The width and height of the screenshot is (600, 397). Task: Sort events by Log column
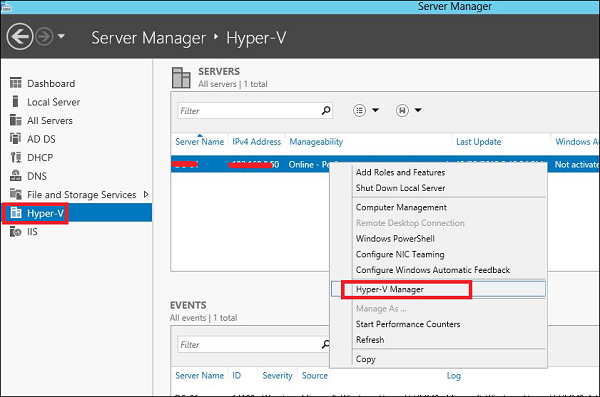[453, 376]
